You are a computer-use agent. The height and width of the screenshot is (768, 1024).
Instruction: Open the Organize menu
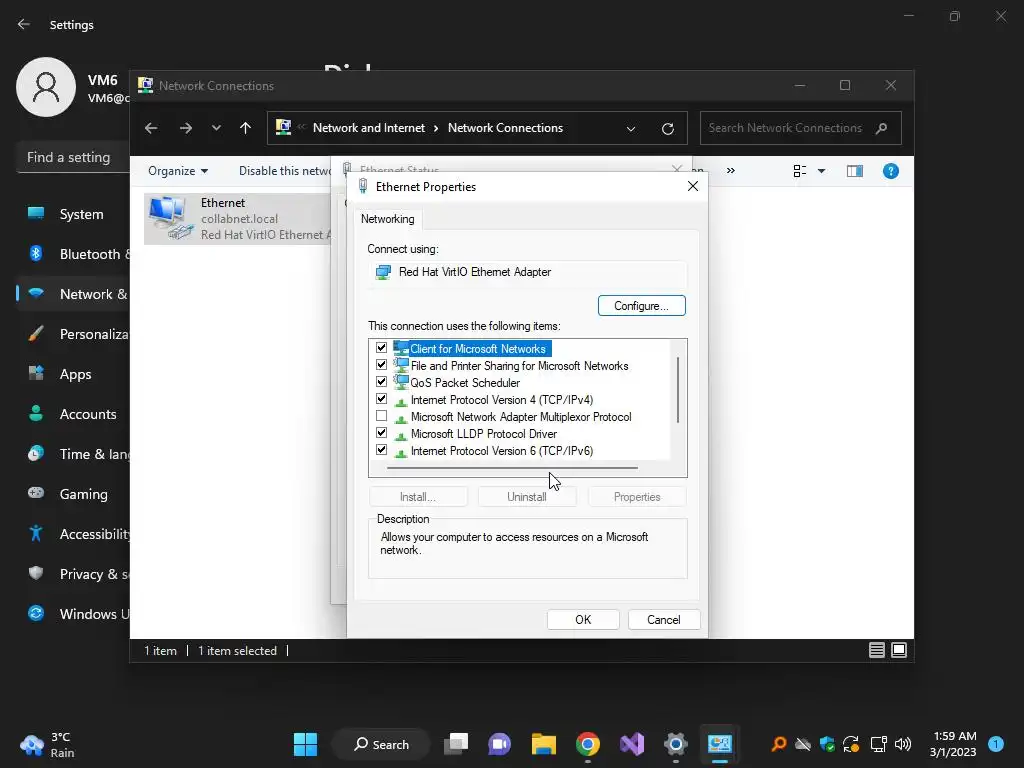[178, 171]
